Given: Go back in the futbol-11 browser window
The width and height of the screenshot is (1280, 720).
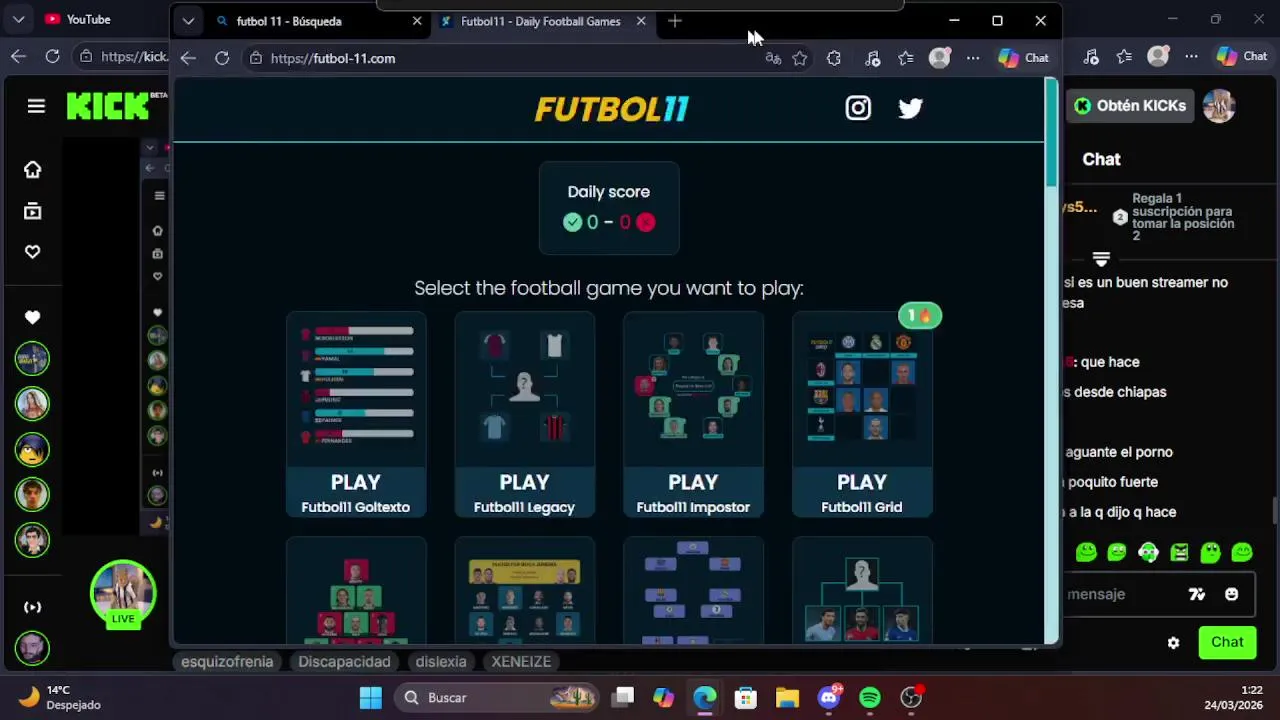Looking at the screenshot, I should click(188, 58).
